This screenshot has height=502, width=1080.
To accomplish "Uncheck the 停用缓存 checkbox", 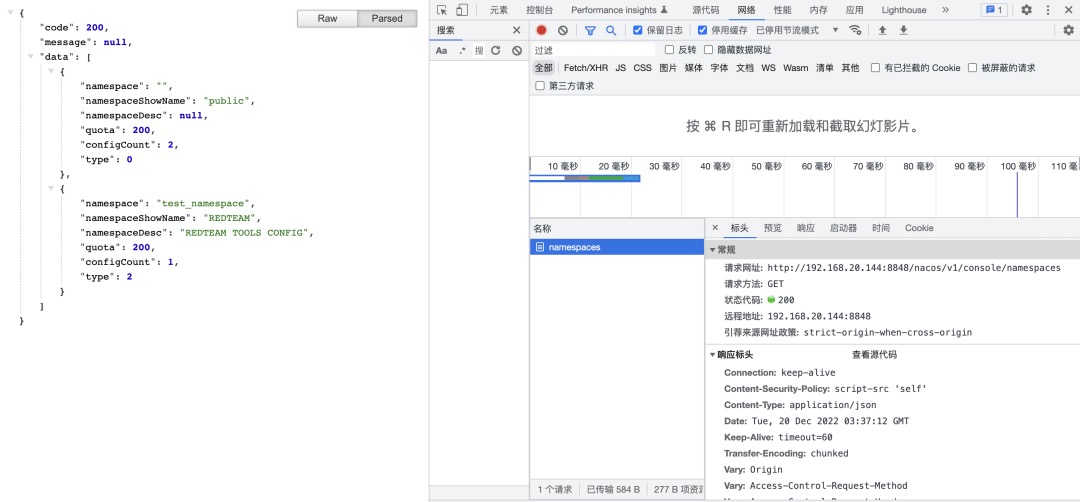I will [703, 30].
